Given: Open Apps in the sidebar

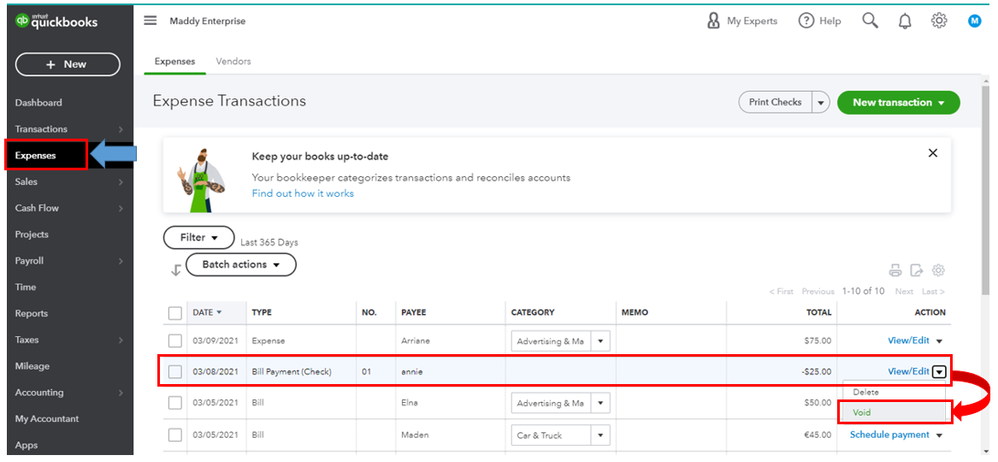Looking at the screenshot, I should point(26,445).
